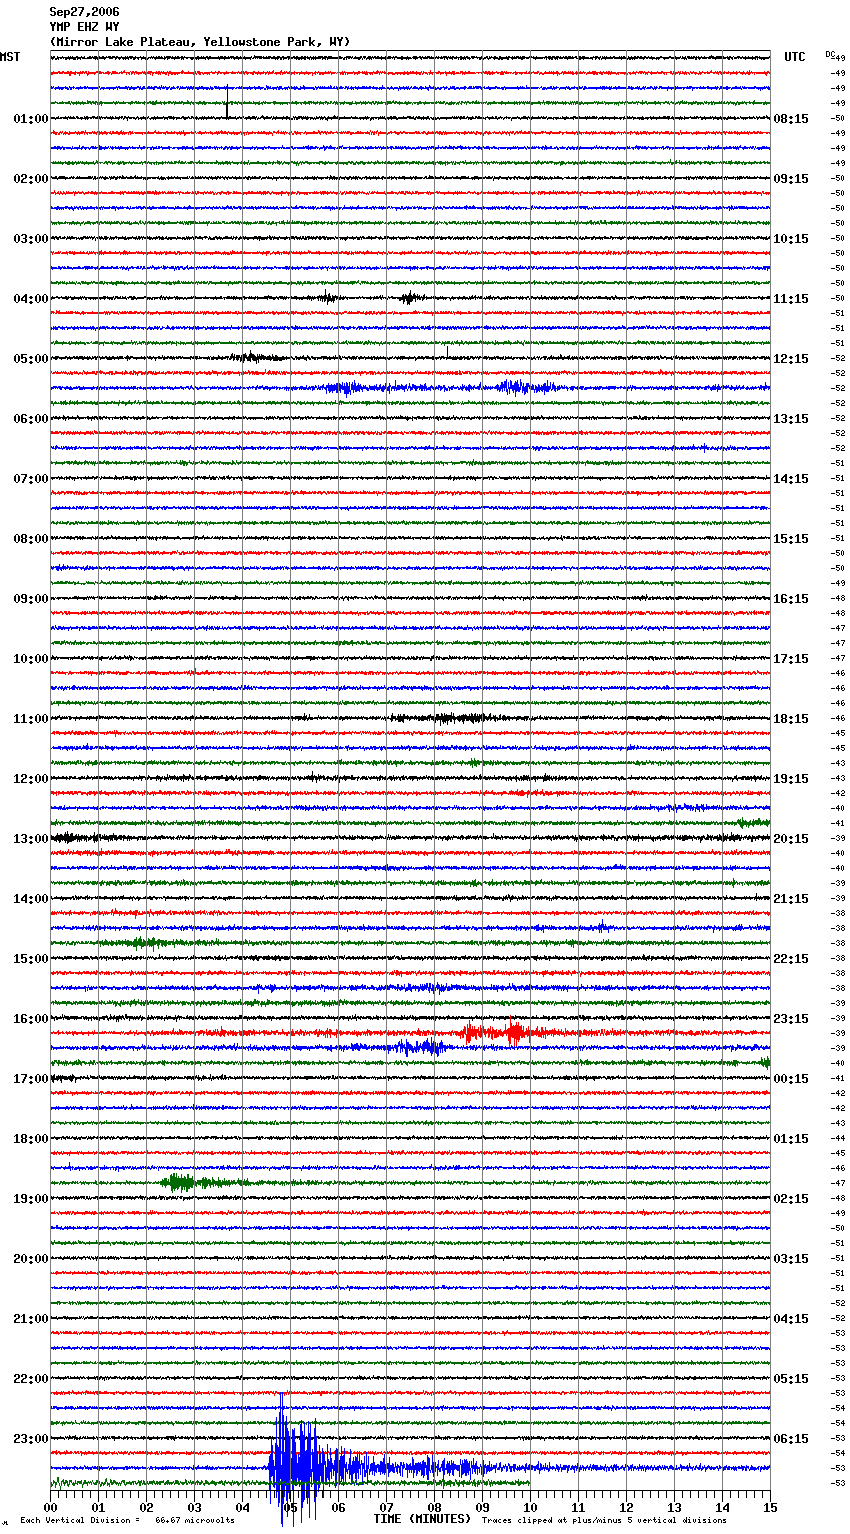
Task: Click the Mirror Lake Plateau station description
Action: tap(200, 42)
